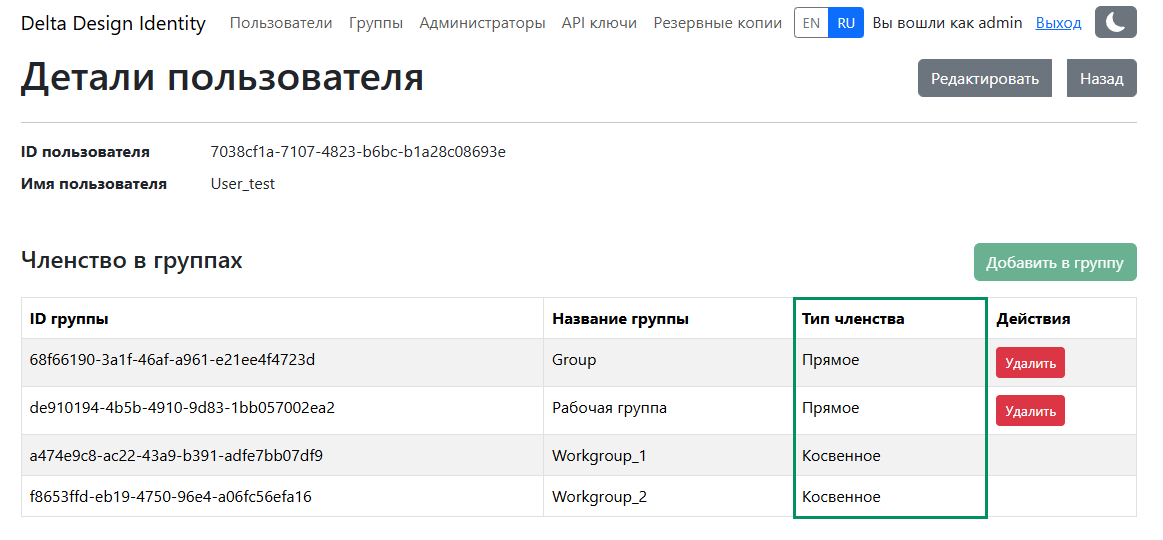Viewport: 1163px width, 540px height.
Task: Click the Название группы column header
Action: (620, 319)
